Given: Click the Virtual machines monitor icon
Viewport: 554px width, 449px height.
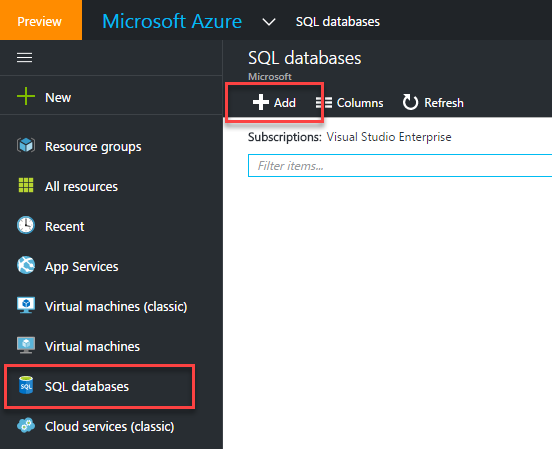Looking at the screenshot, I should point(26,345).
